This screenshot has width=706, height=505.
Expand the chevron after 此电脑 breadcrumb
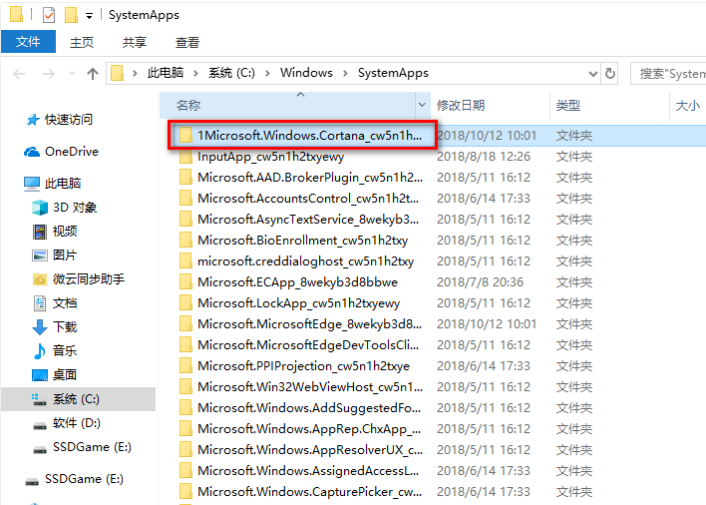[196, 73]
